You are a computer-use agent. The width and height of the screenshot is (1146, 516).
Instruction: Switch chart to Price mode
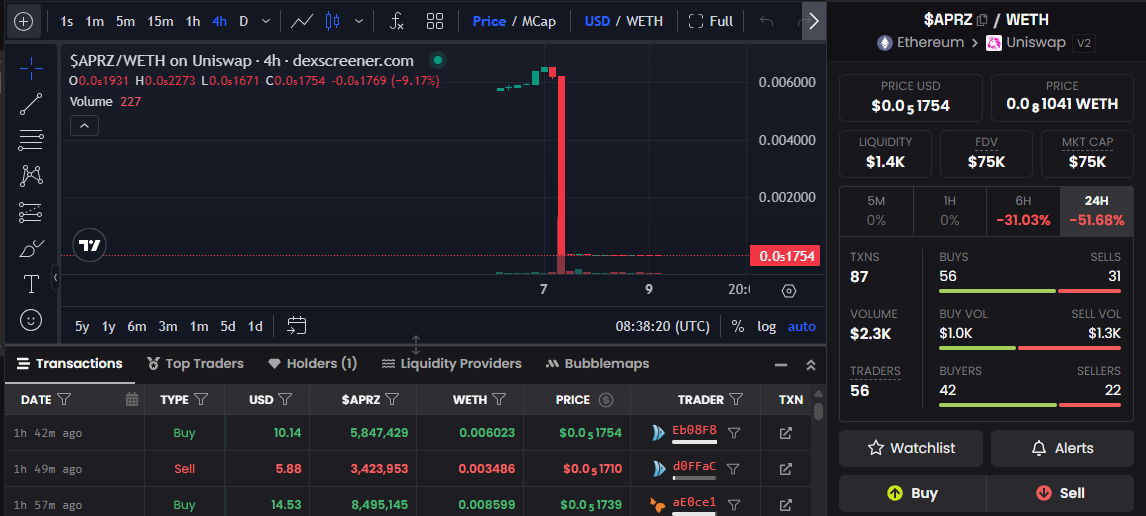489,21
